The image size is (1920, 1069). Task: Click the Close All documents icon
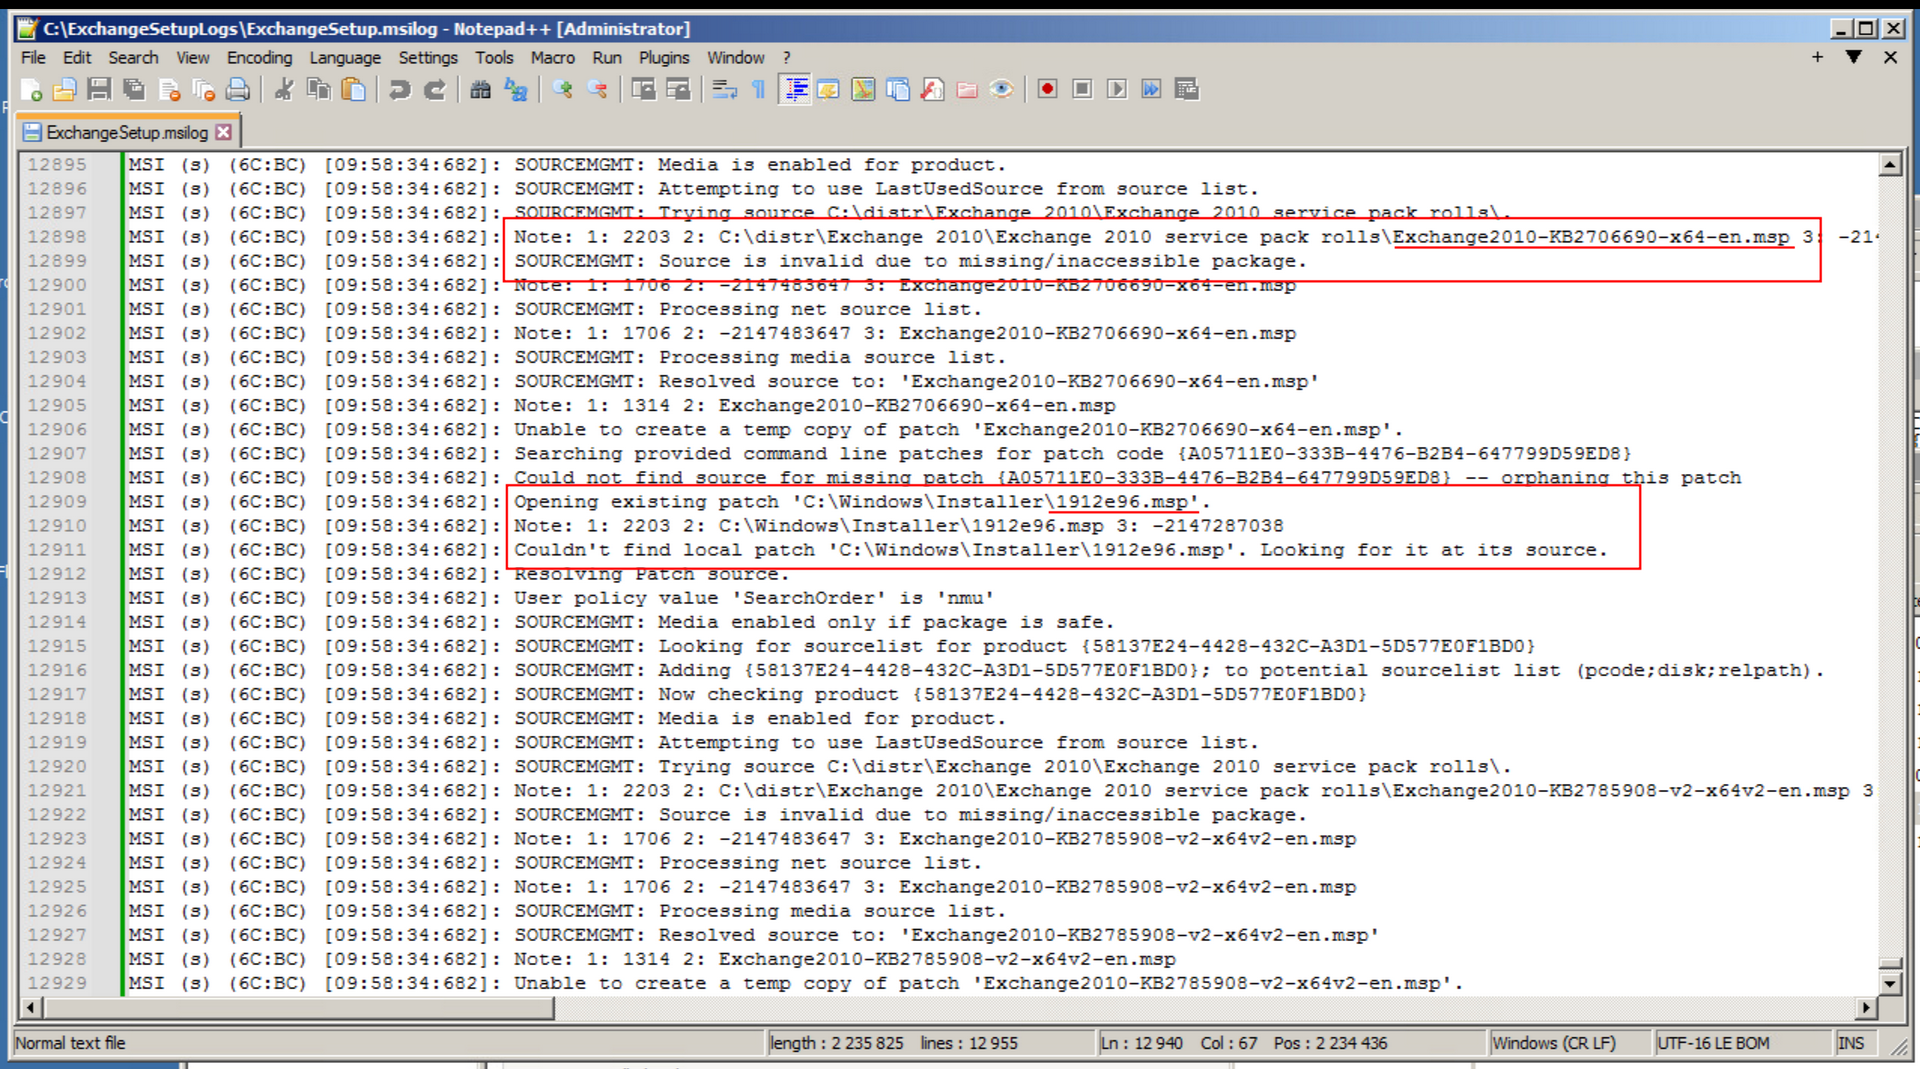click(x=203, y=90)
